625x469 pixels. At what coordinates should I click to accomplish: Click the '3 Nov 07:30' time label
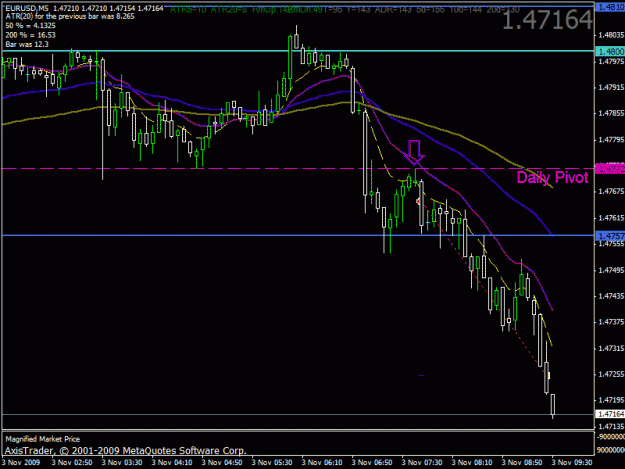(x=422, y=463)
